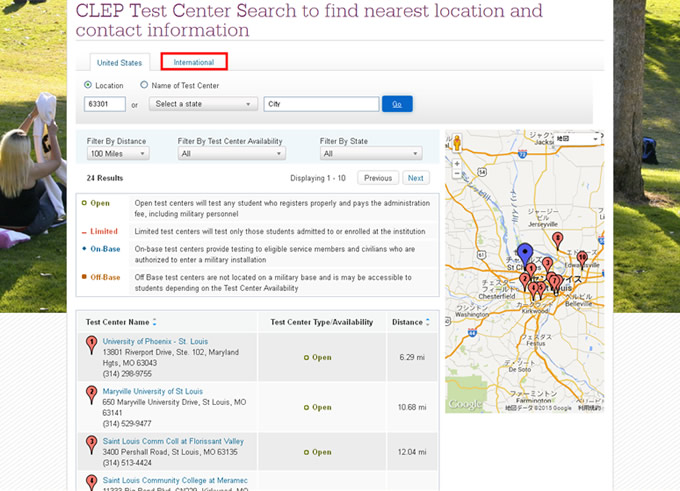Click phone number (314) 529-9477
The image size is (680, 491).
point(127,424)
